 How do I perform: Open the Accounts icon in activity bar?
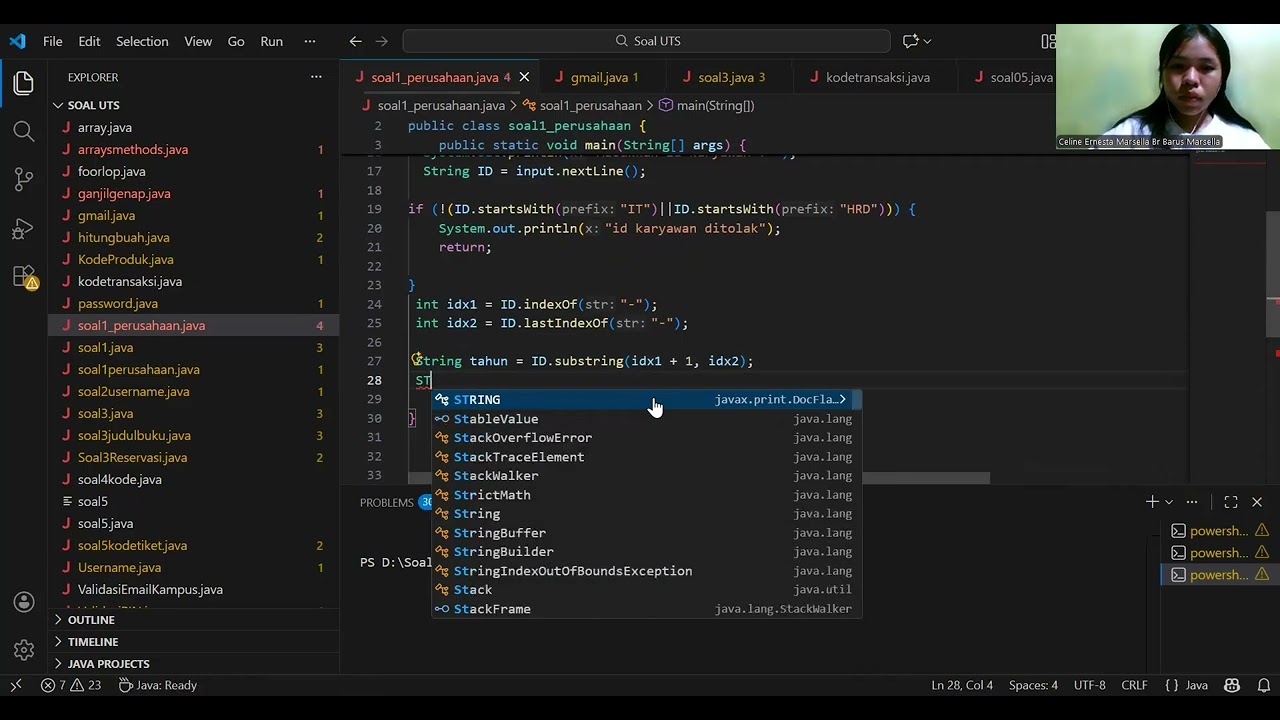[x=24, y=602]
